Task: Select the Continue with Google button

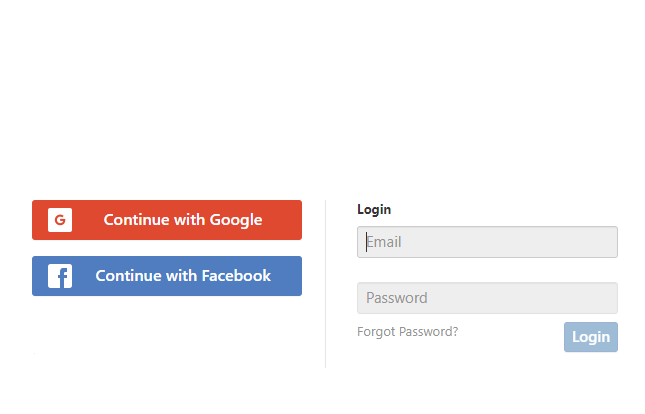Action: 167,220
